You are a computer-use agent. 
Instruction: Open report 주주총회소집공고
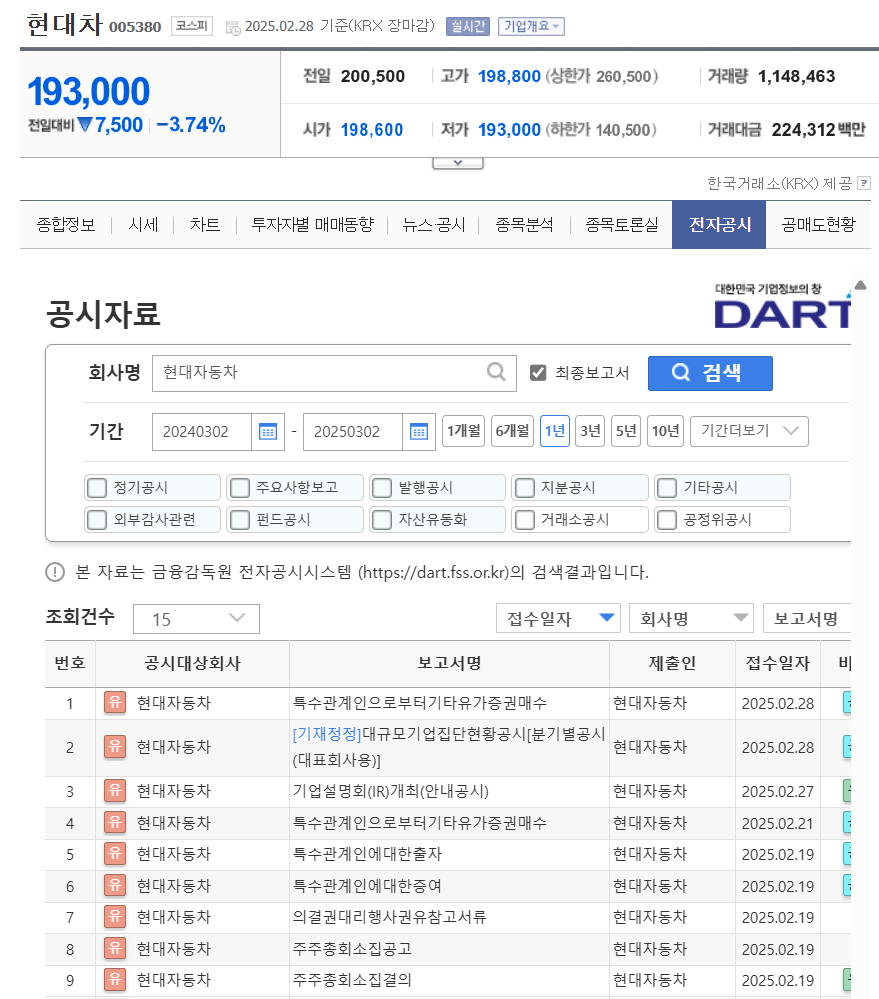click(352, 949)
